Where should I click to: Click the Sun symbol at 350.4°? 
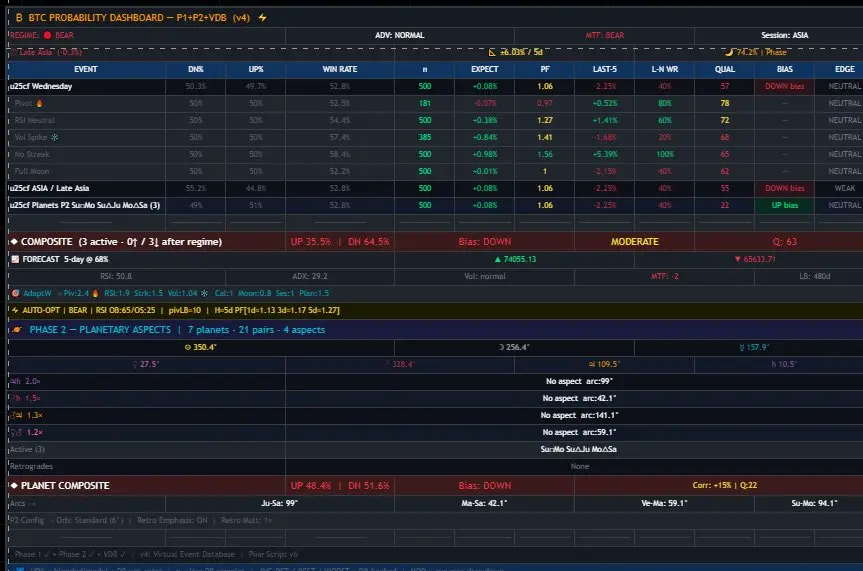188,347
